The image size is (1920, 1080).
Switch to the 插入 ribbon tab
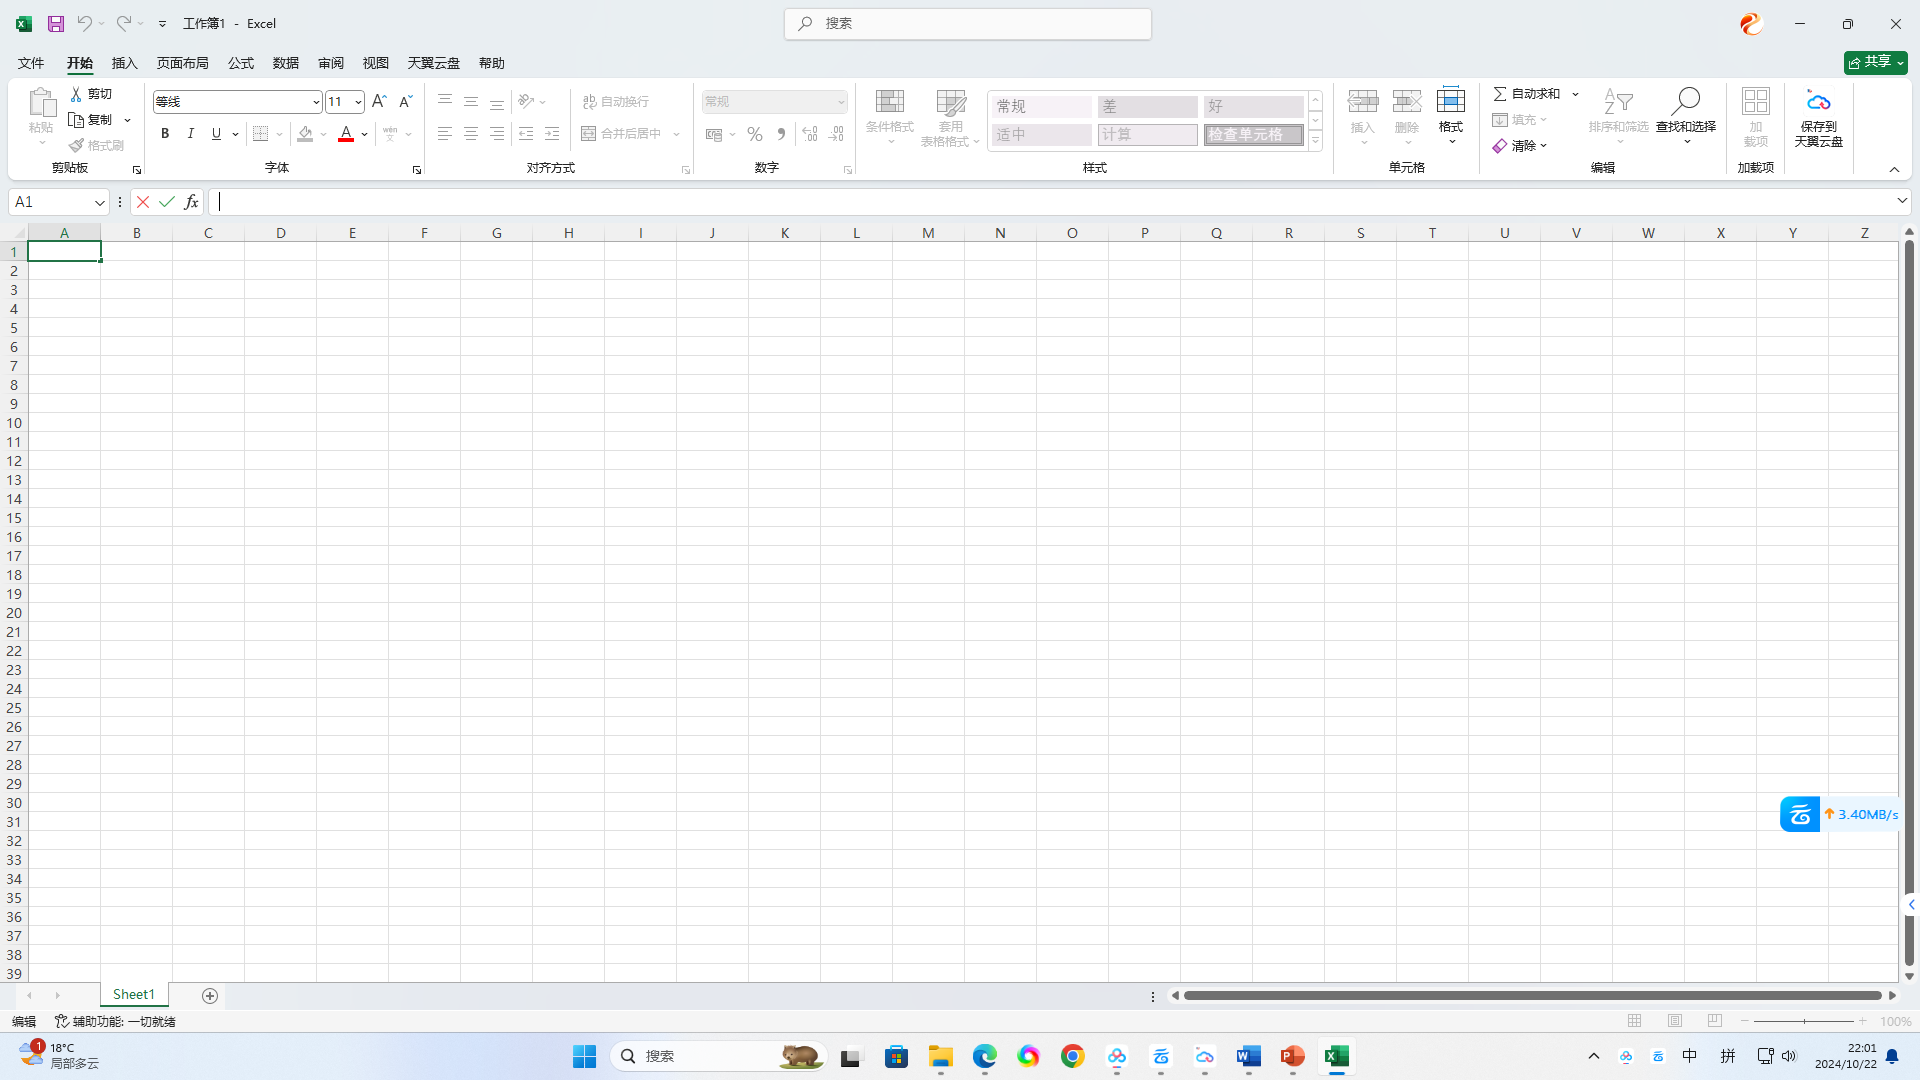click(x=124, y=62)
